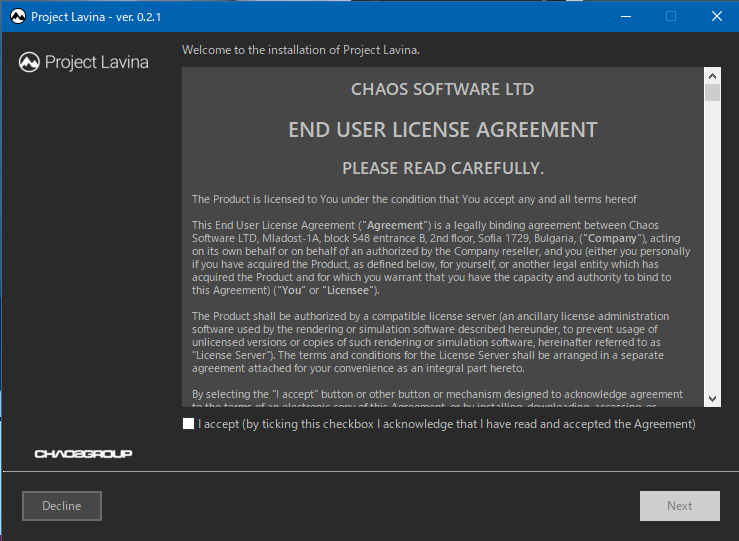
Task: Click the Project Lavina title bar icon
Action: pyautogui.click(x=18, y=16)
